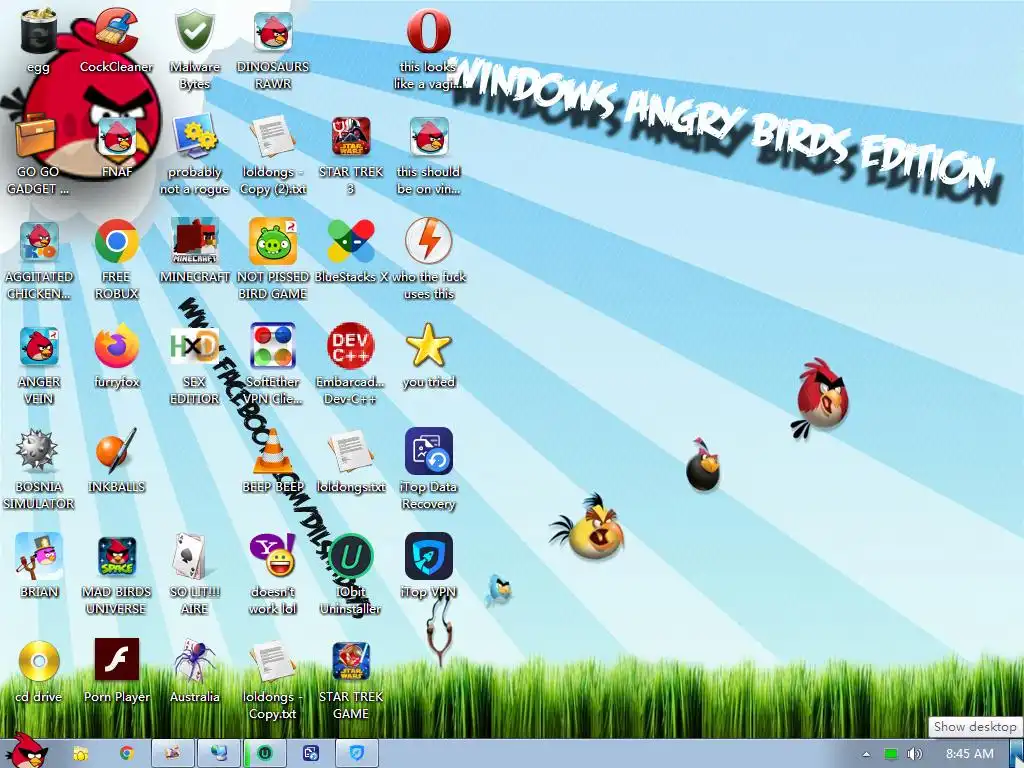
Task: Select the CCleaner broom desktop icon
Action: (116, 31)
